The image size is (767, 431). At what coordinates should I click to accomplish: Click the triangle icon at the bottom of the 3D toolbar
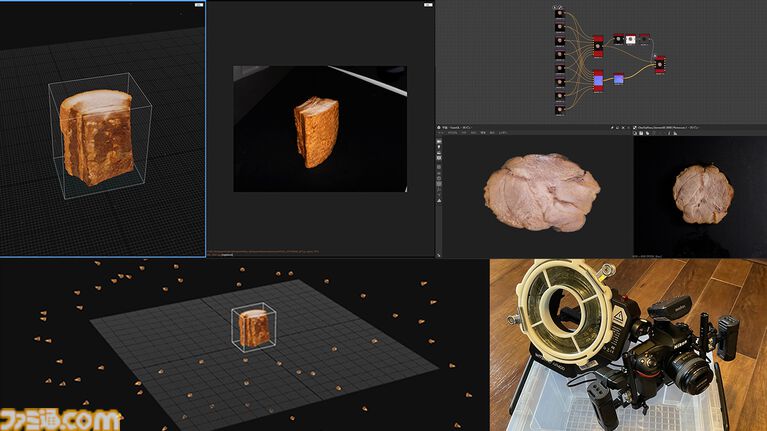[439, 201]
